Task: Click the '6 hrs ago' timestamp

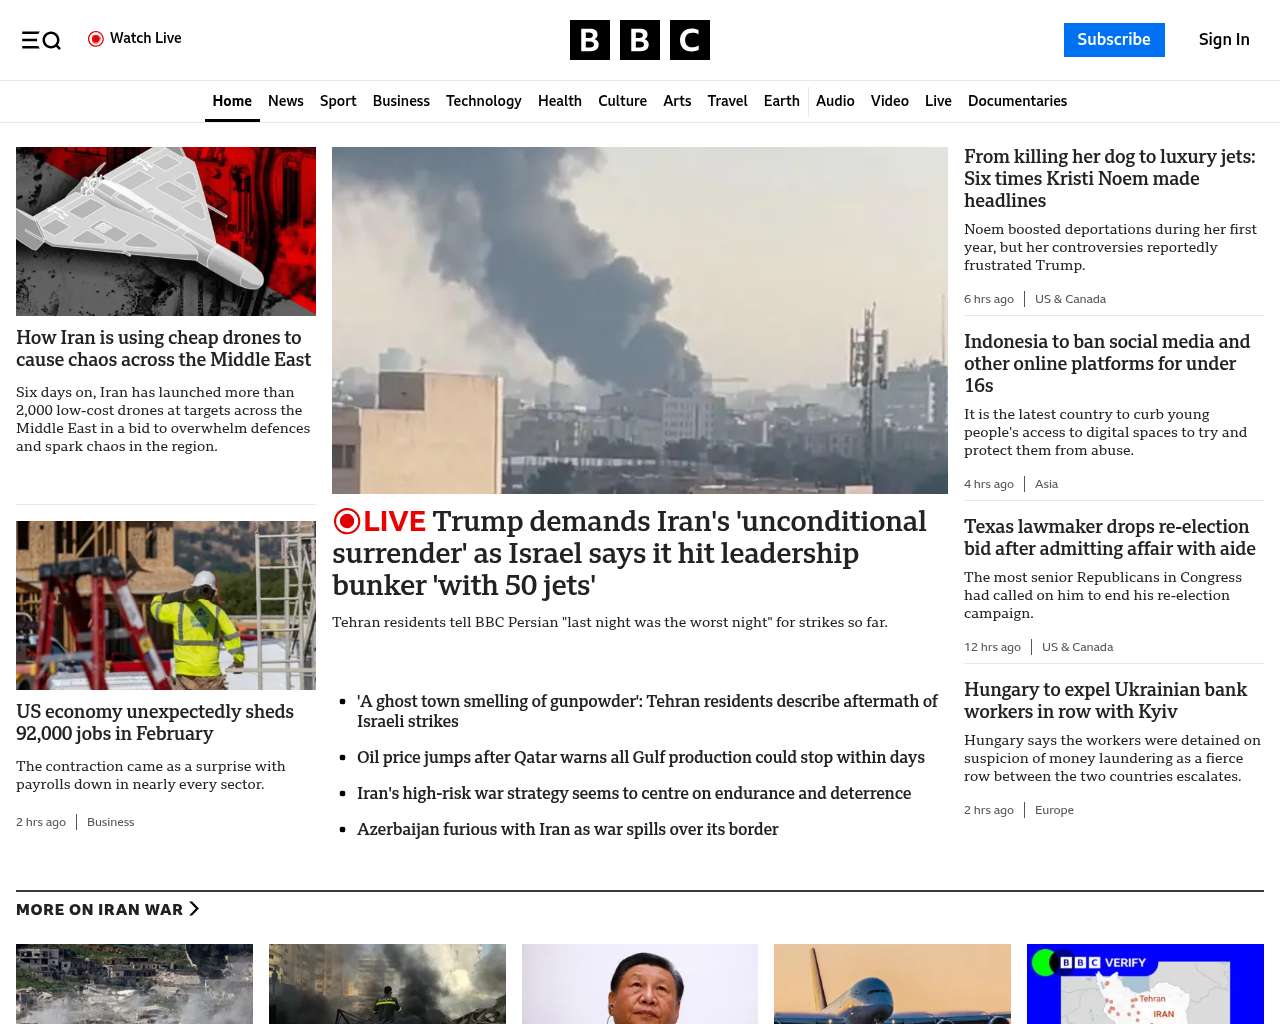Action: pyautogui.click(x=989, y=299)
